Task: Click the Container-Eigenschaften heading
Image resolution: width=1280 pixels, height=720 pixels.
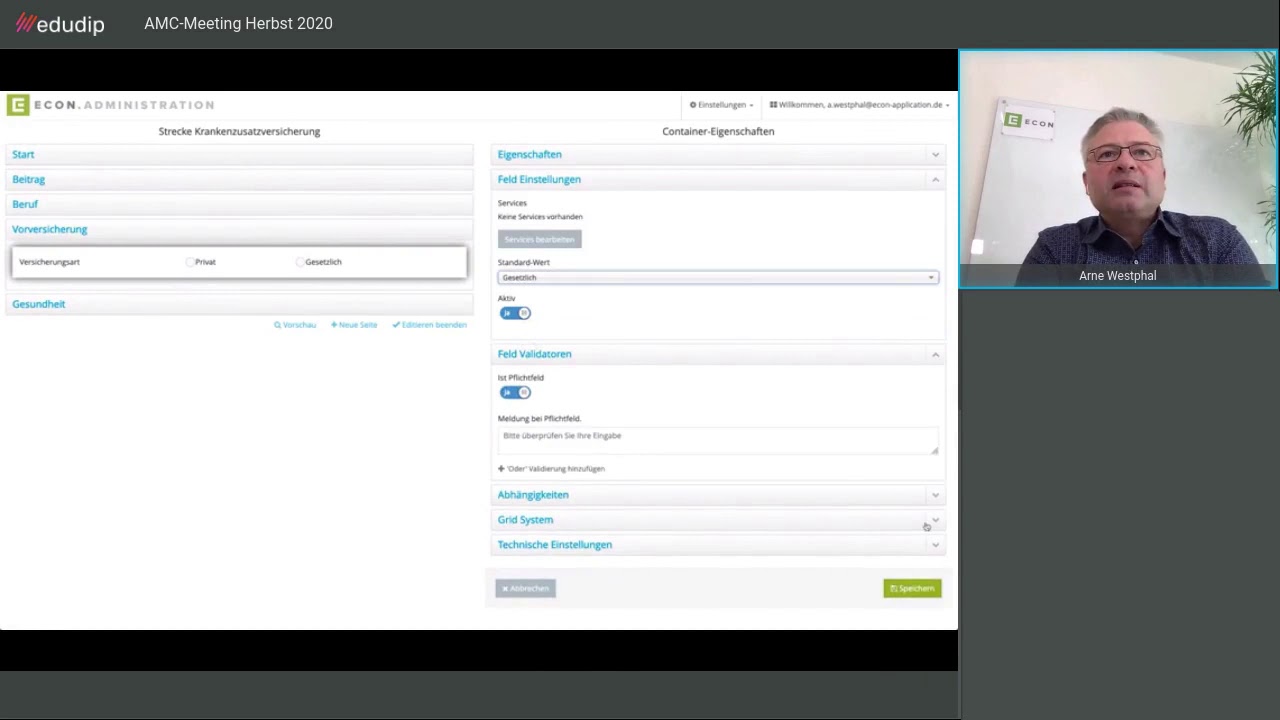Action: pos(718,131)
